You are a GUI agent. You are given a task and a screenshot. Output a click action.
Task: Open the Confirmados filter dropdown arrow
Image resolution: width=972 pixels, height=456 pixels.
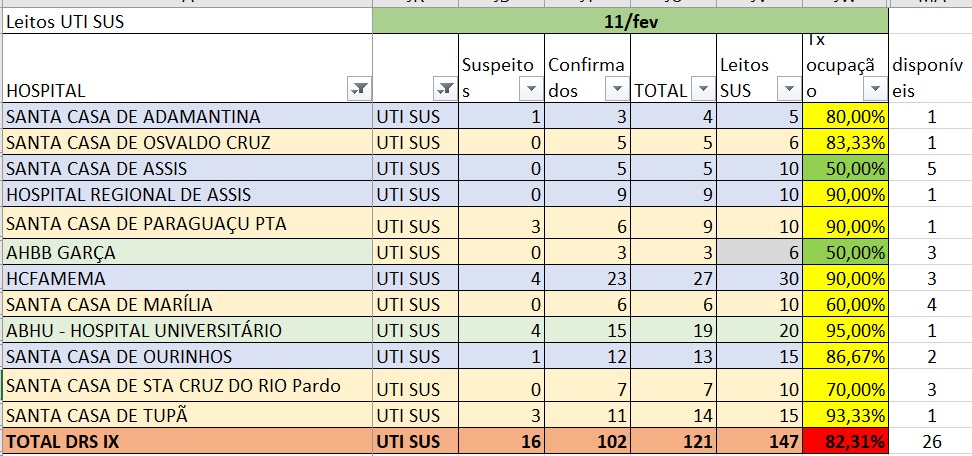[616, 90]
